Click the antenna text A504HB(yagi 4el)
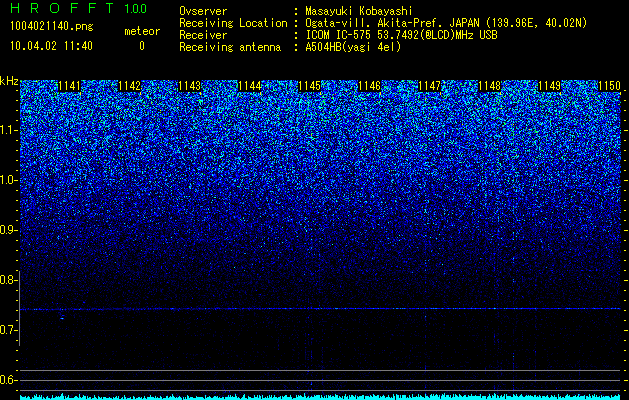Screen dimensions: 629x400 pos(353,47)
